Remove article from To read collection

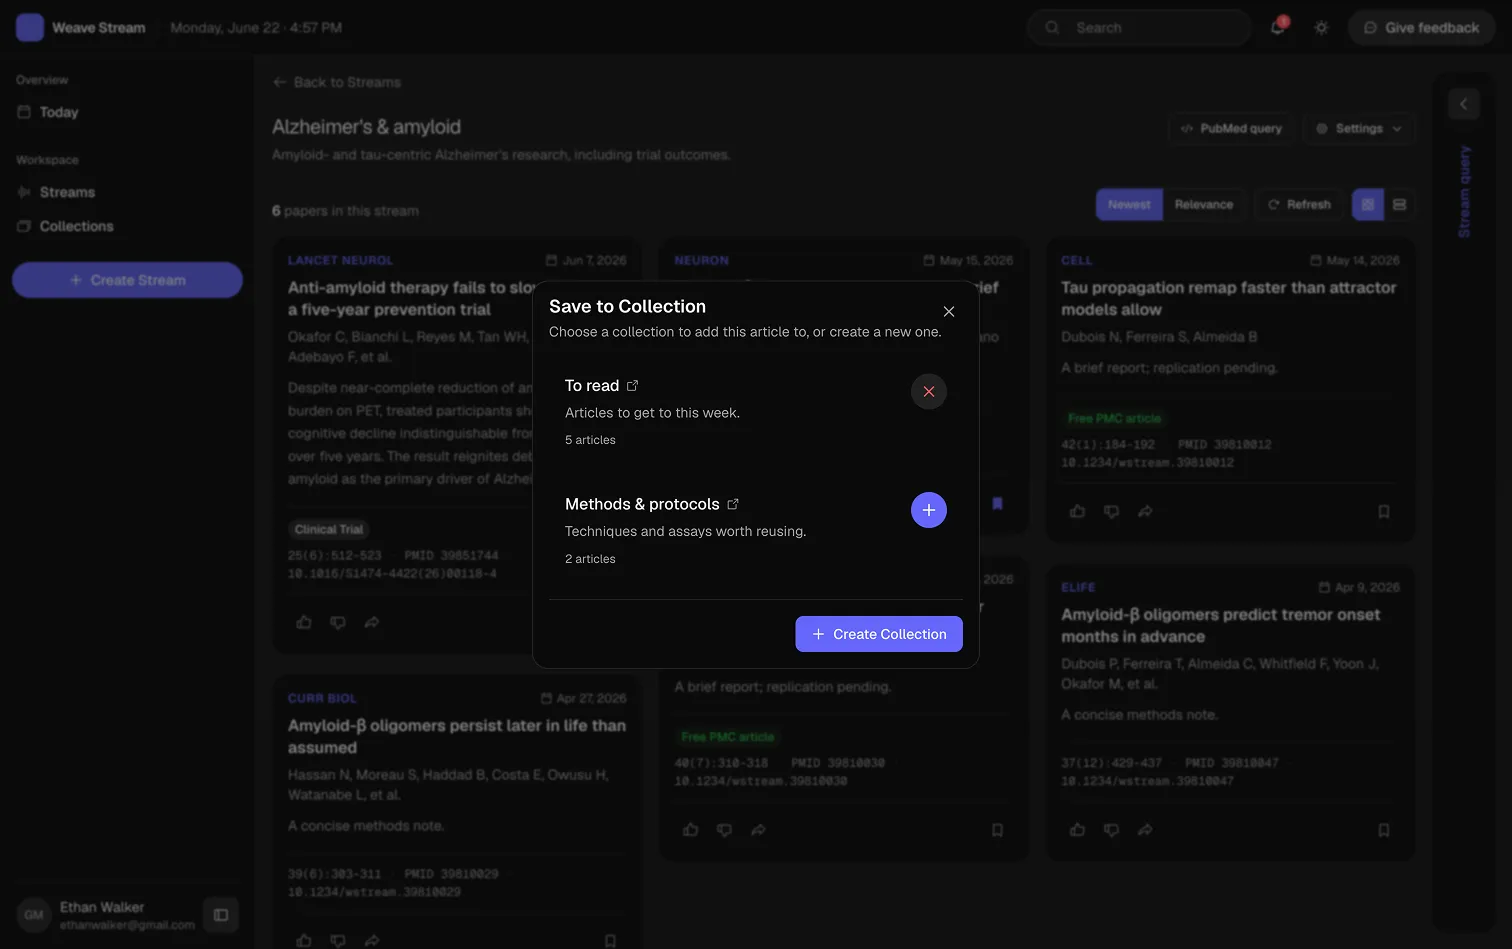[x=928, y=391]
